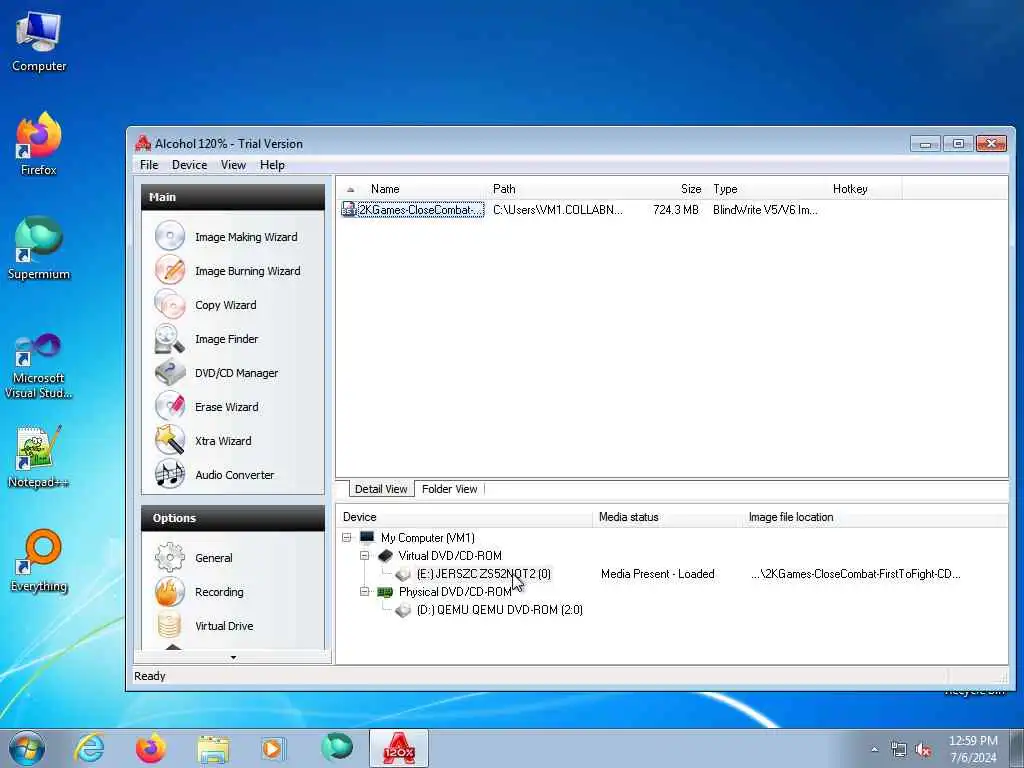Select the E: virtual drive disc icon
The image size is (1024, 768).
(x=403, y=574)
